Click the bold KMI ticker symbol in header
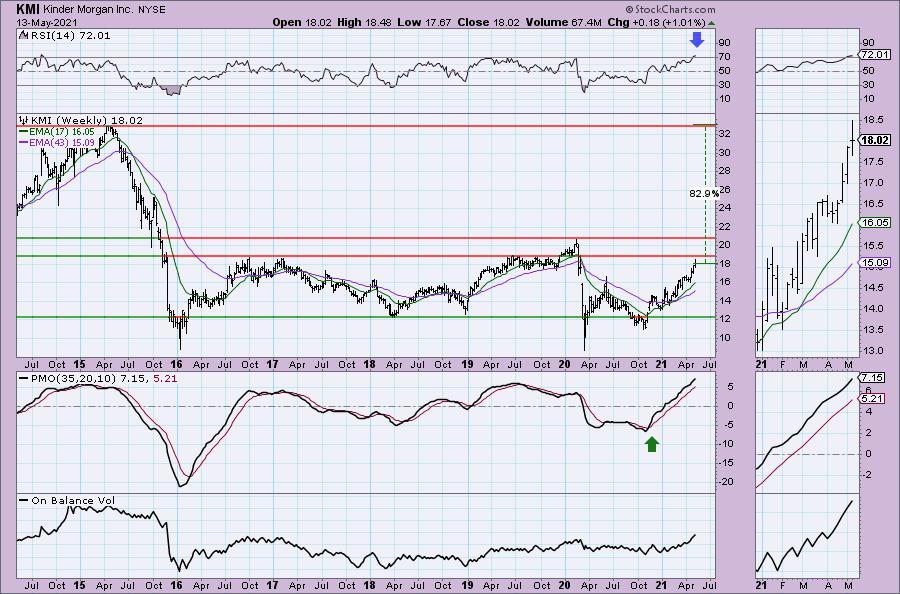This screenshot has height=594, width=900. point(28,9)
